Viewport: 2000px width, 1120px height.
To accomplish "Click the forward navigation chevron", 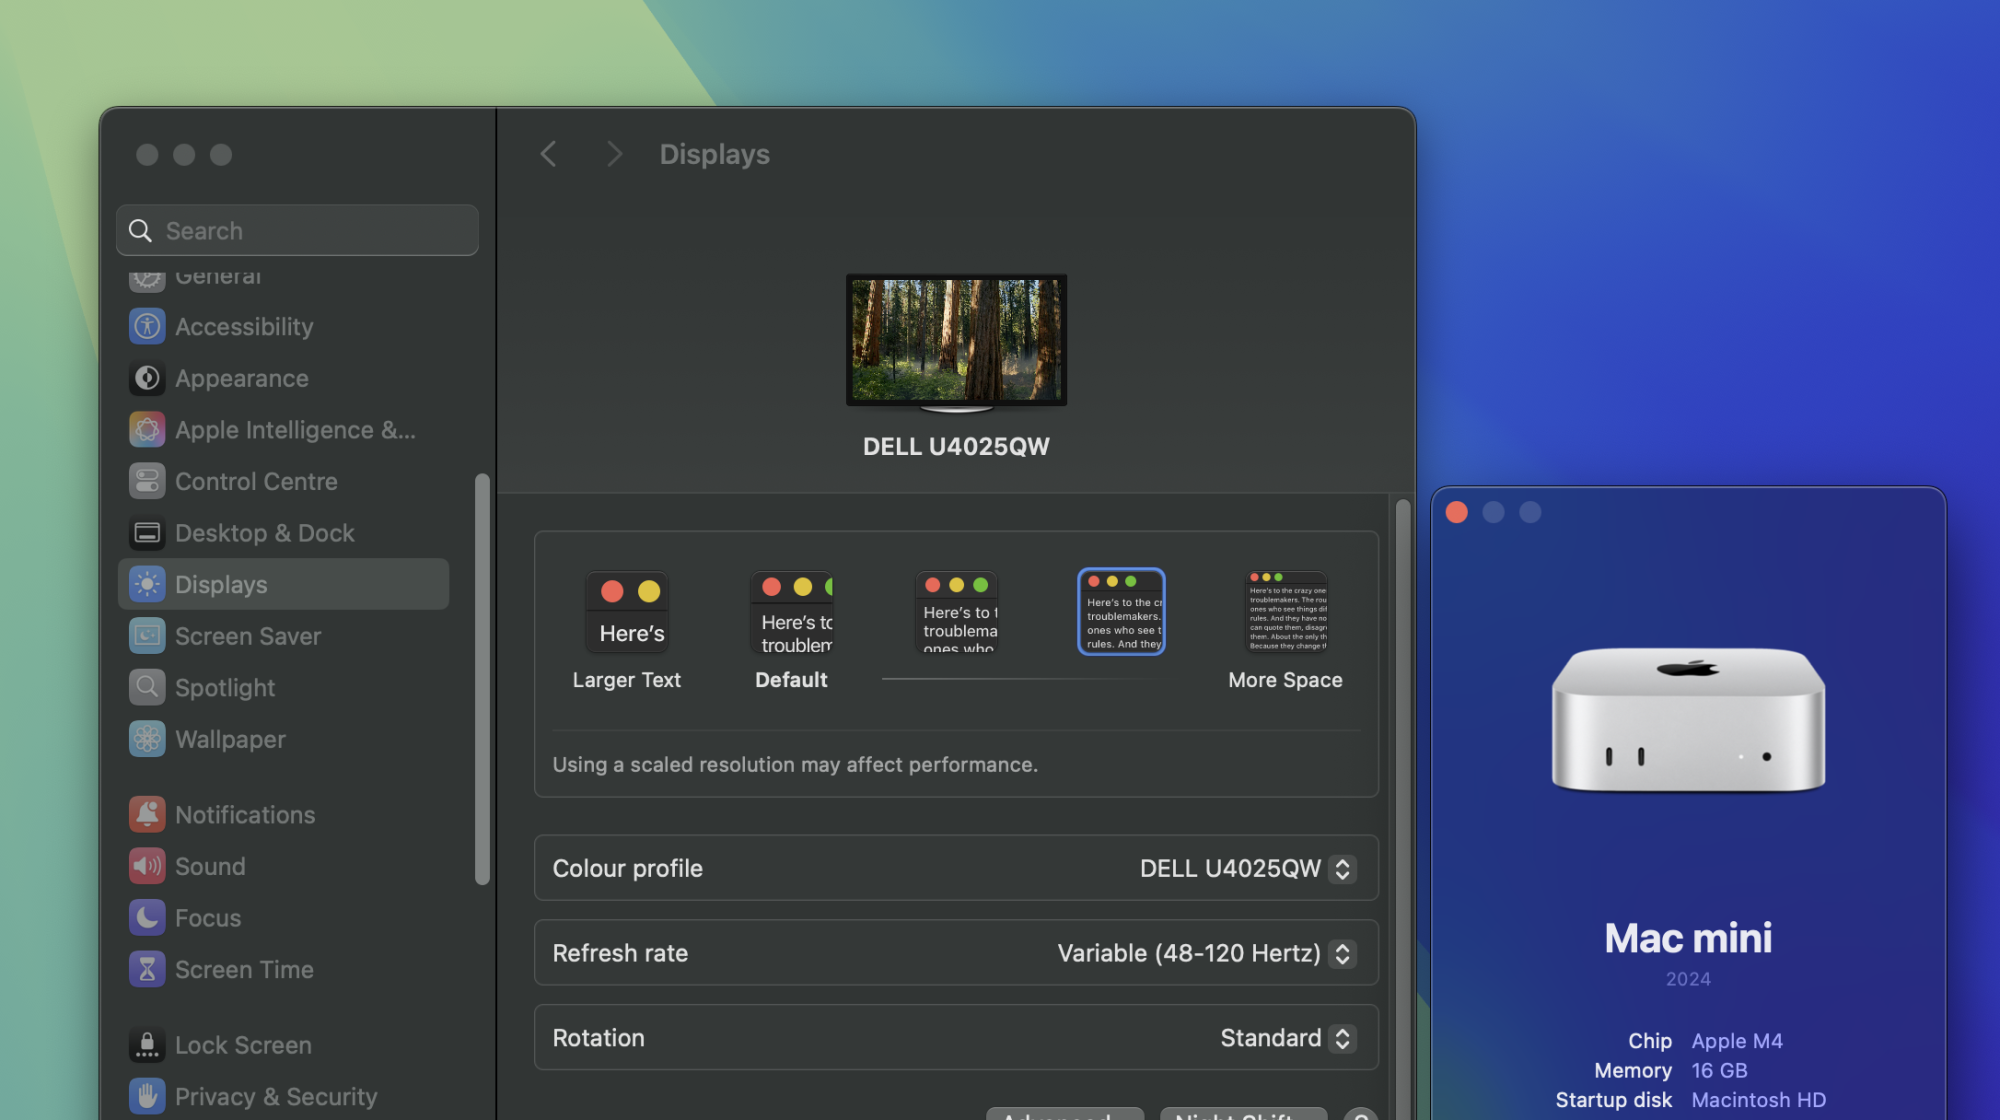I will (x=614, y=154).
